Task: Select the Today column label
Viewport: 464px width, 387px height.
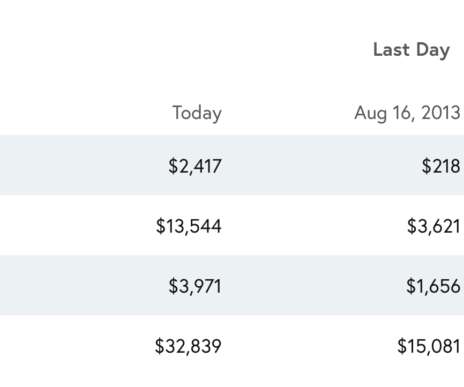Action: click(x=197, y=113)
